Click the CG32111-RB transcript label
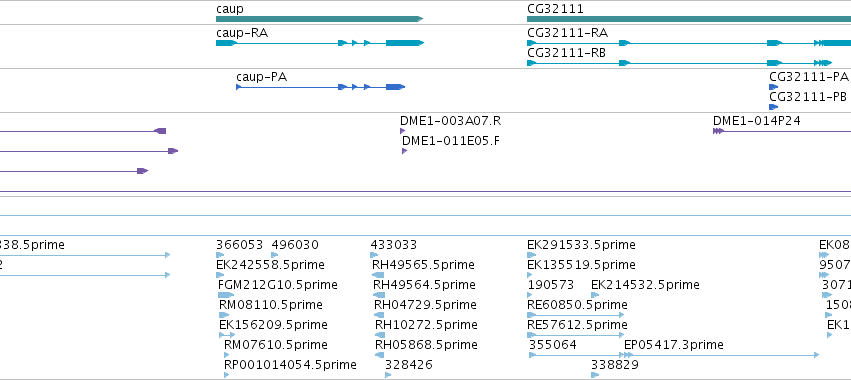The width and height of the screenshot is (851, 380). coord(567,53)
